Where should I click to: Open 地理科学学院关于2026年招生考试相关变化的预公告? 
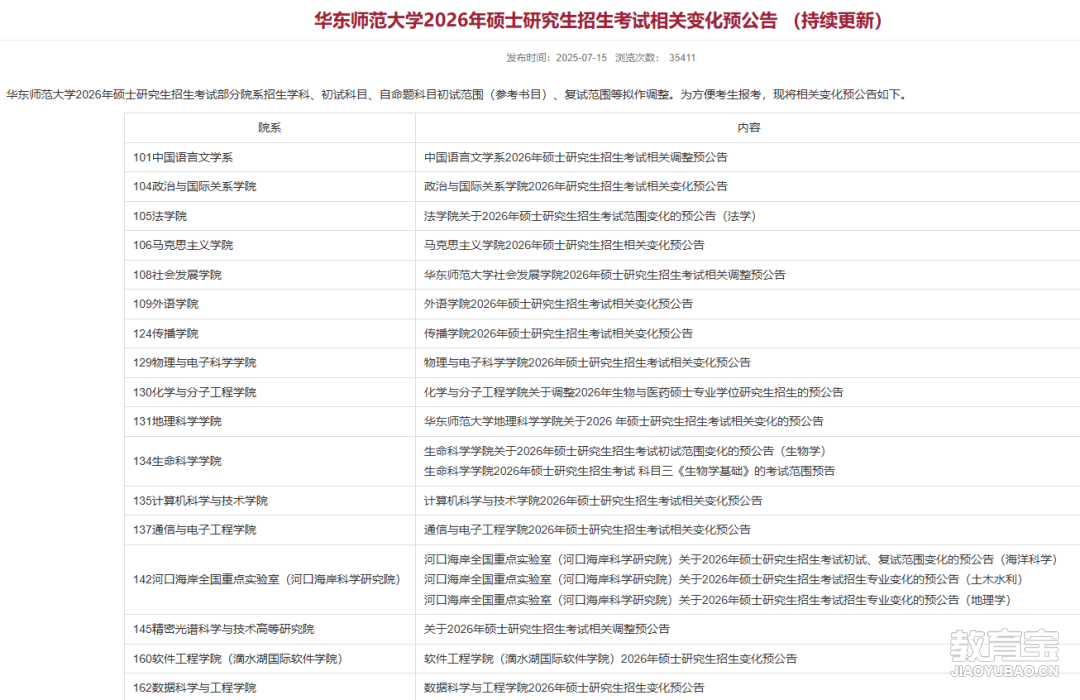coord(623,420)
